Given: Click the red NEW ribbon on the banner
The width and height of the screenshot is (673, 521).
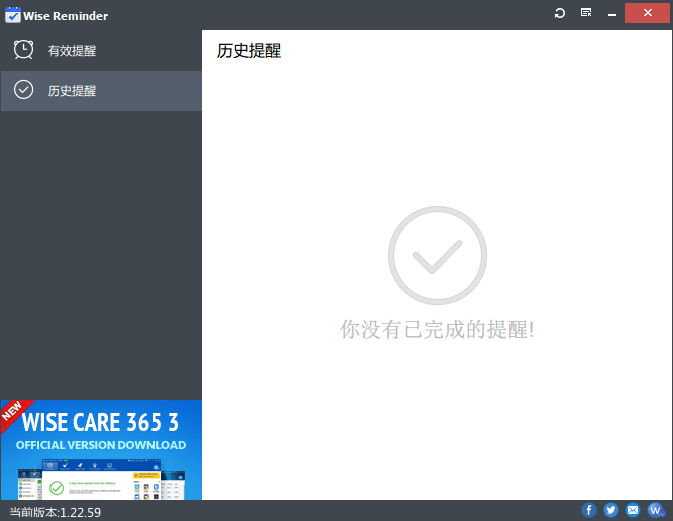Looking at the screenshot, I should [13, 411].
